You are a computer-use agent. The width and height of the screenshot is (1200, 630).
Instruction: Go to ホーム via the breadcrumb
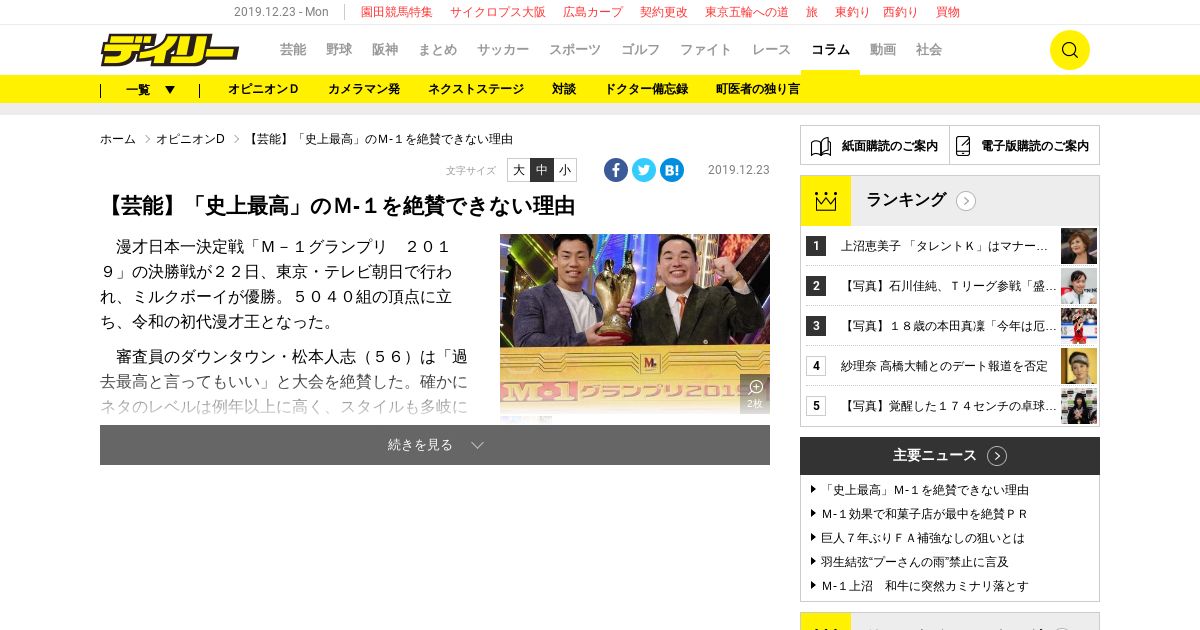pyautogui.click(x=118, y=139)
